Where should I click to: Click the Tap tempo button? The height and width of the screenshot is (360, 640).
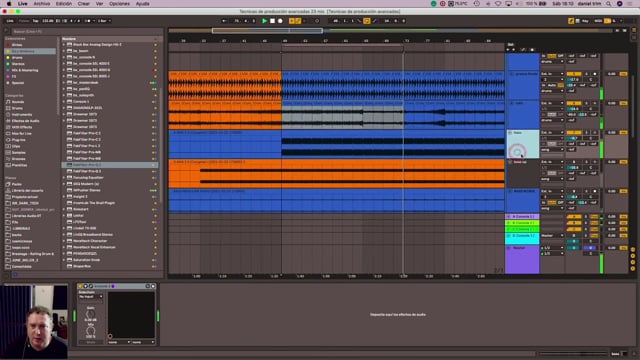(x=36, y=21)
